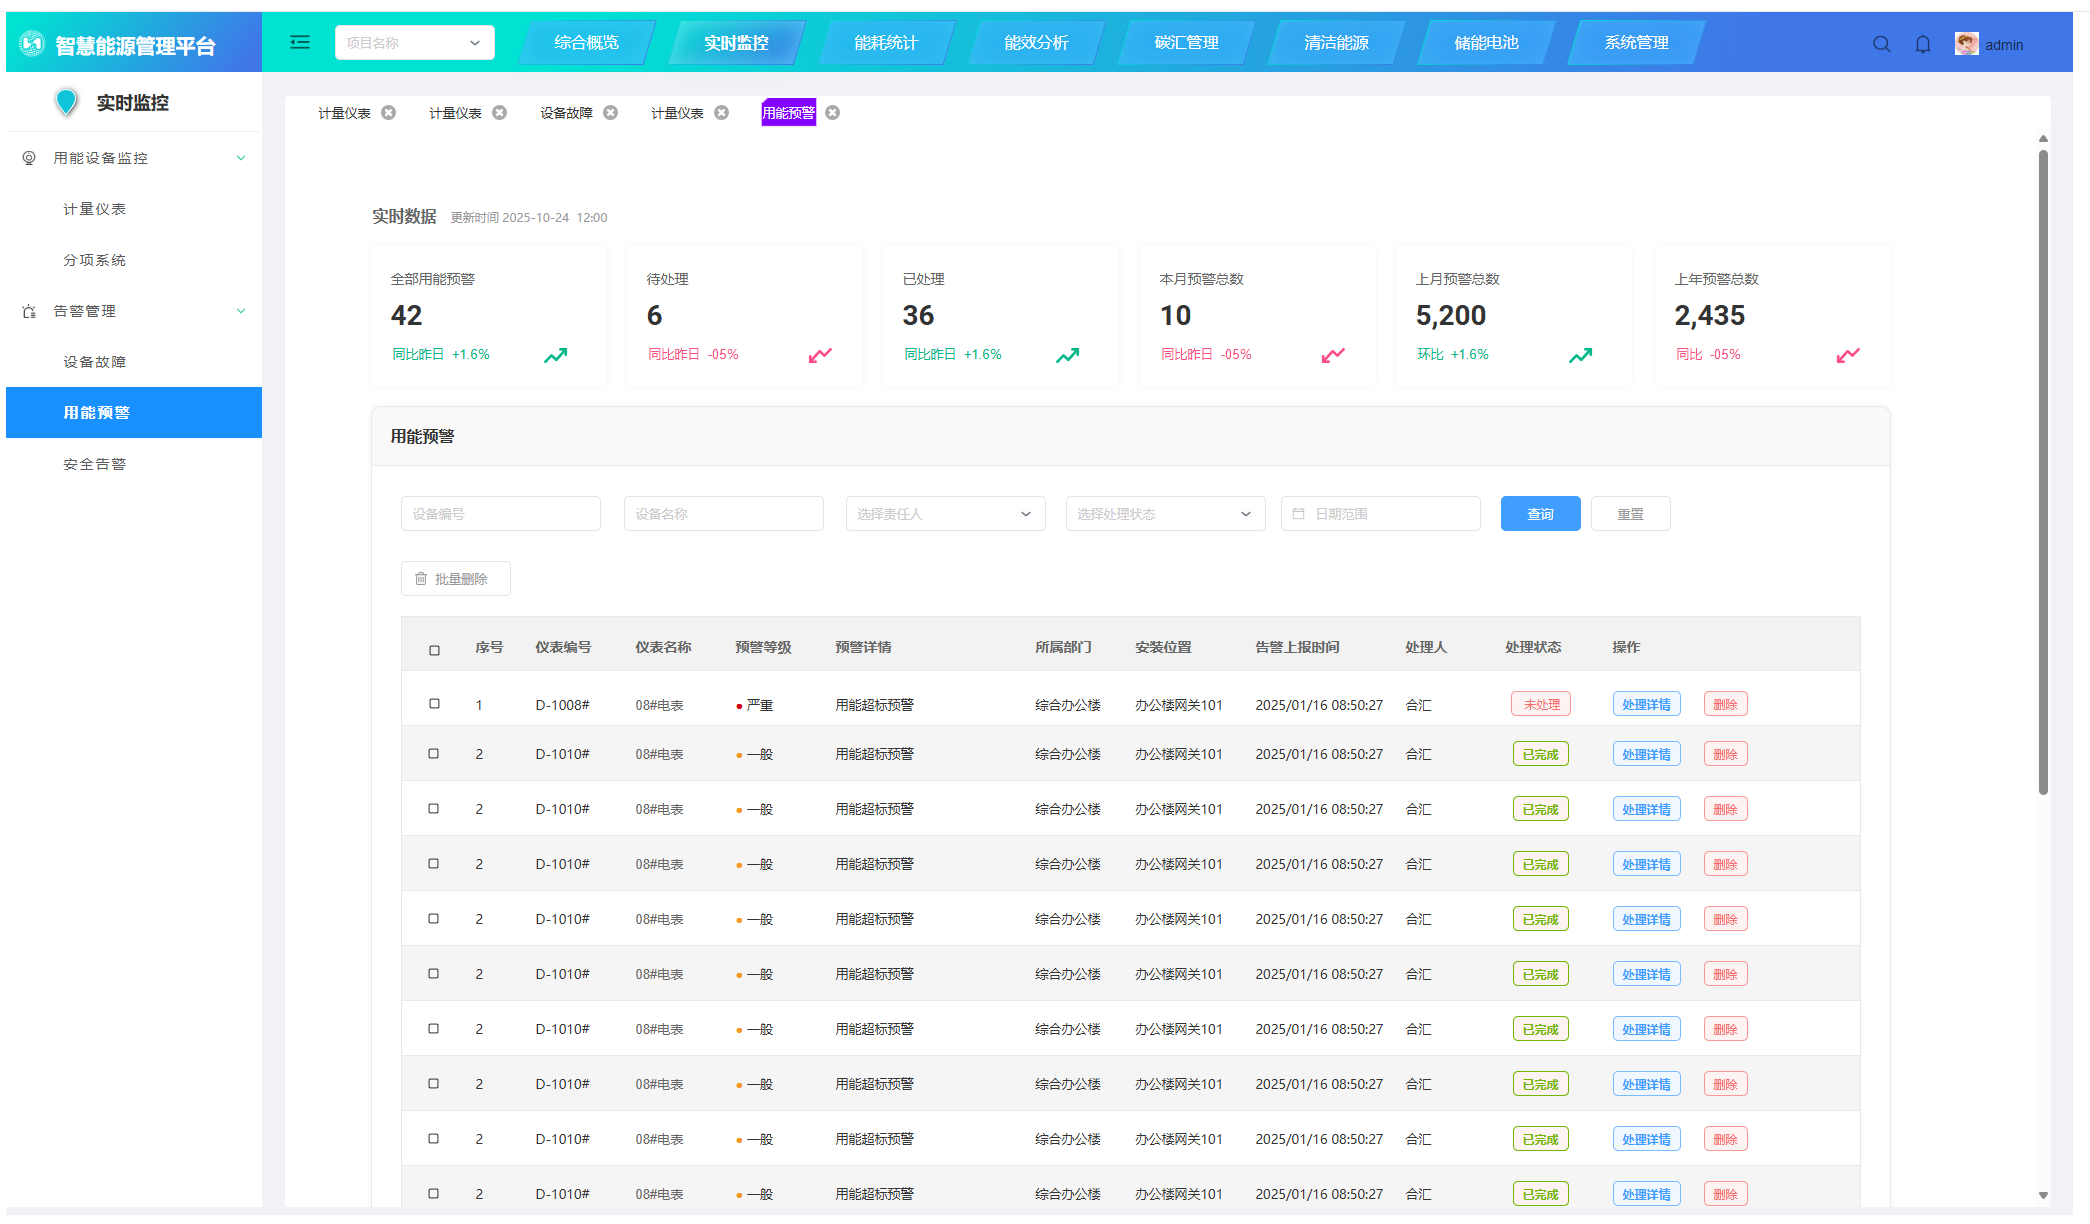Toggle the select-all checkbox in table header

(x=434, y=650)
